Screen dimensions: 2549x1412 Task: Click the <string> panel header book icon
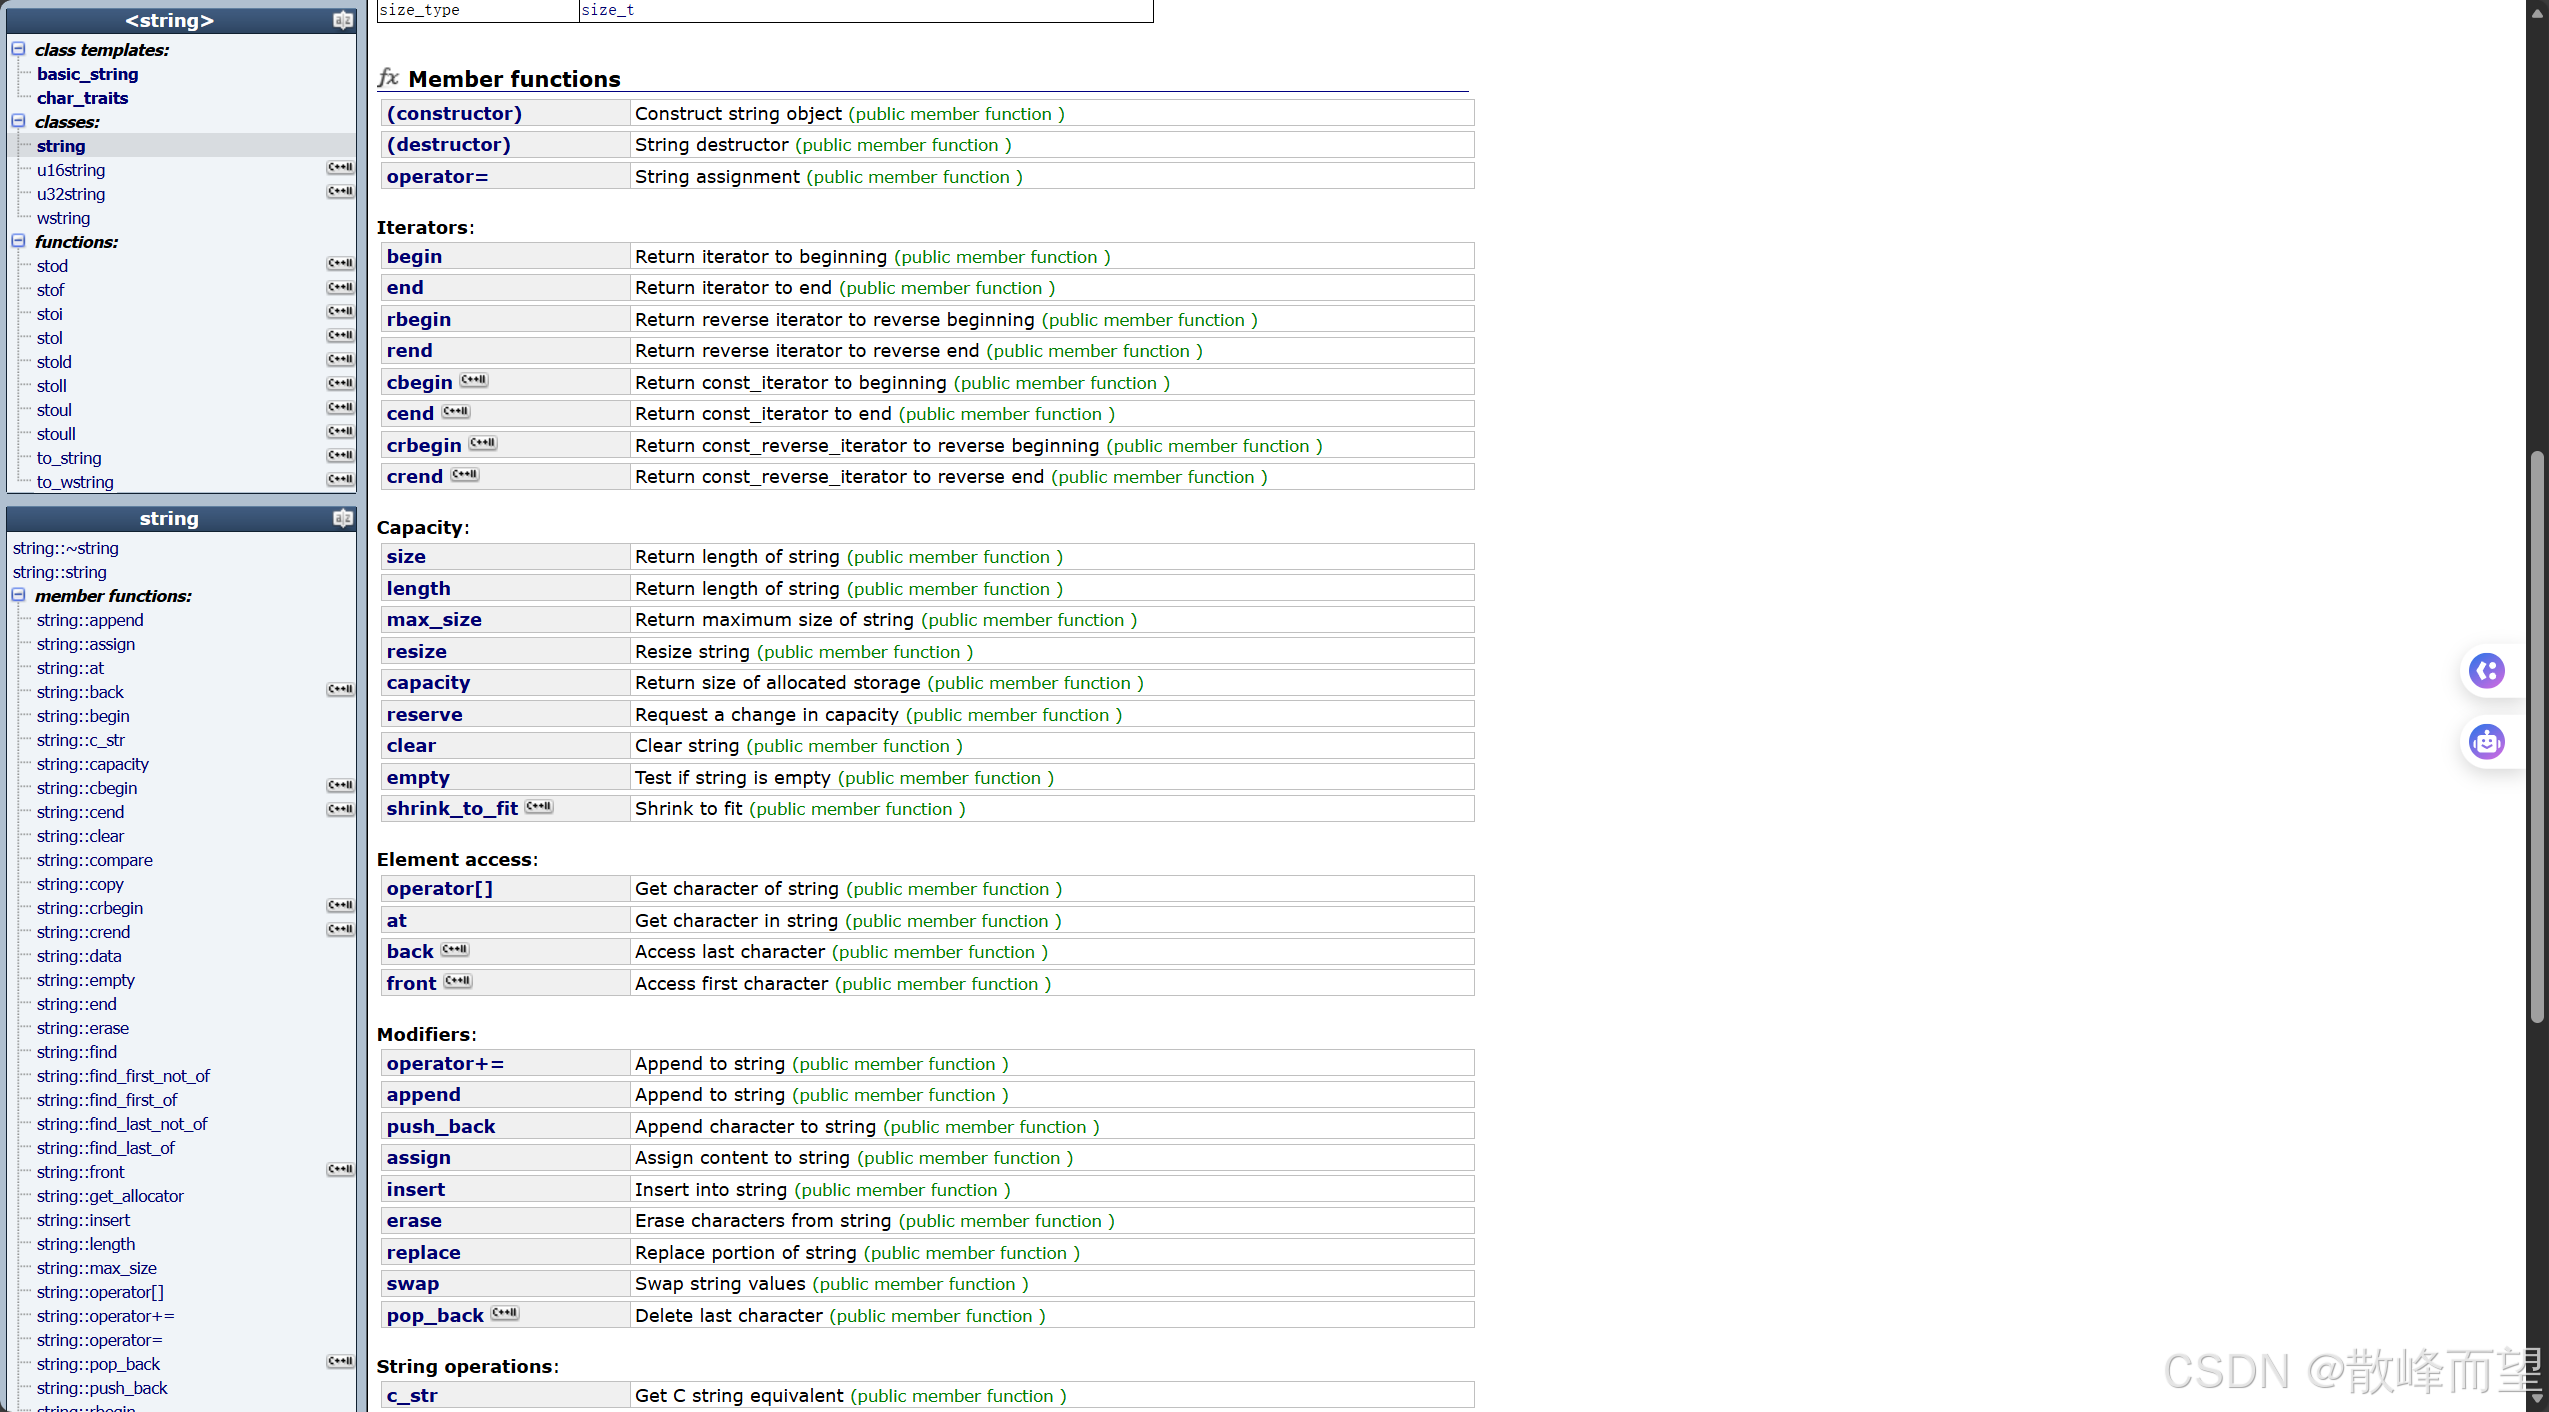pos(342,20)
